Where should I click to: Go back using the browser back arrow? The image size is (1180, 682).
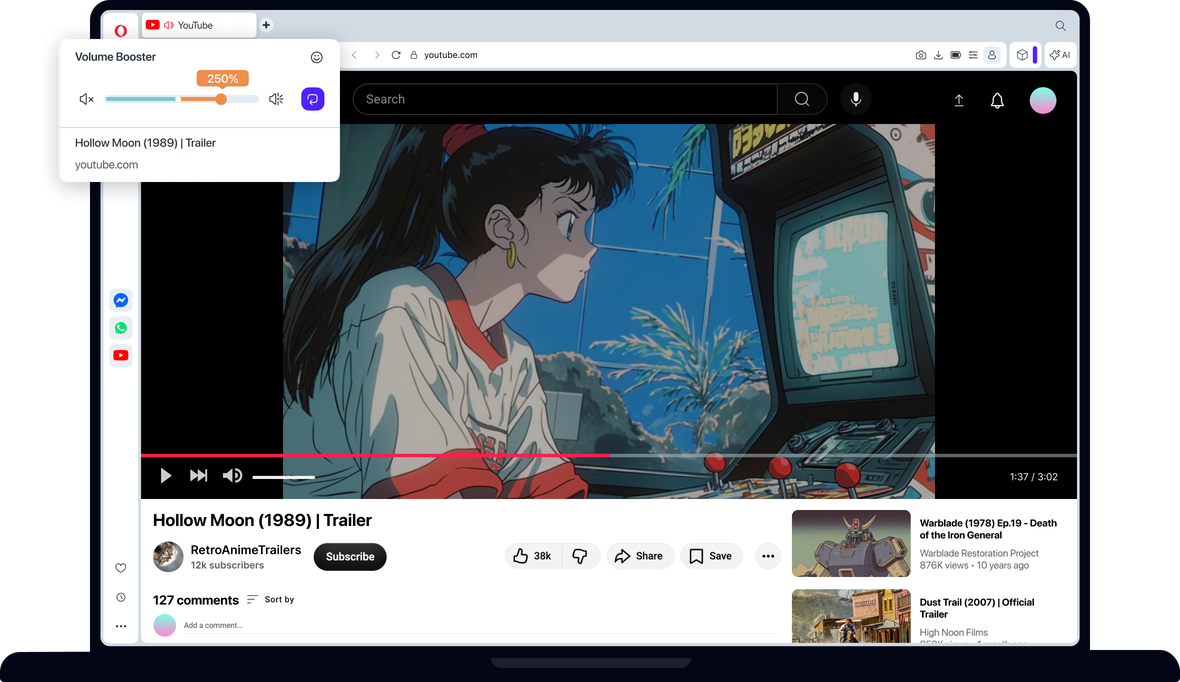coord(354,55)
